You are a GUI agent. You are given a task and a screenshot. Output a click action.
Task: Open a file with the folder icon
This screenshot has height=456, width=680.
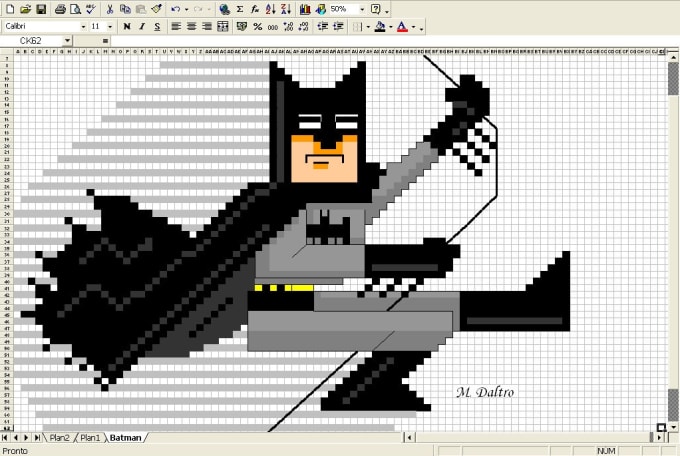click(25, 9)
